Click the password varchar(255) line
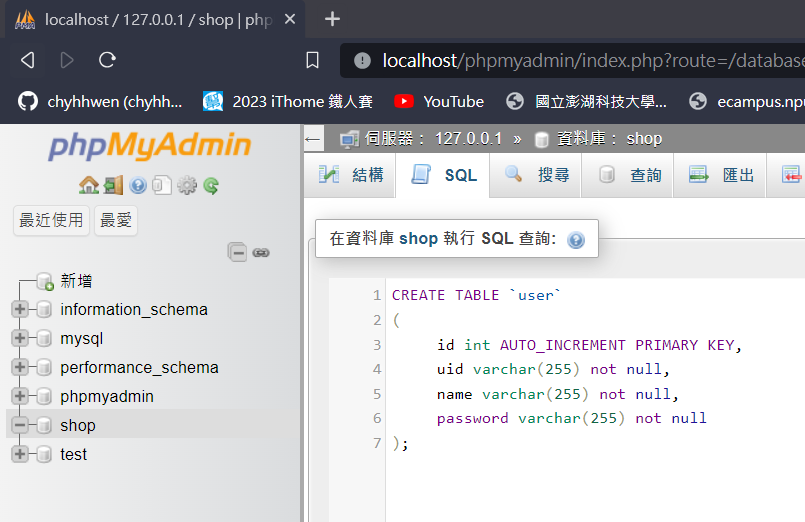Screen dimensions: 805x522 point(572,418)
